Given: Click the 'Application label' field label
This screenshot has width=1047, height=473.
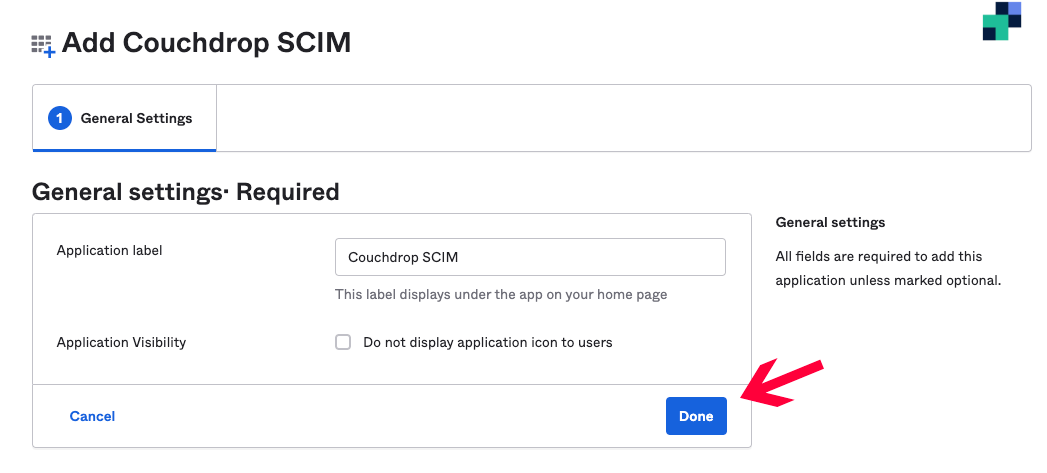Looking at the screenshot, I should point(110,251).
